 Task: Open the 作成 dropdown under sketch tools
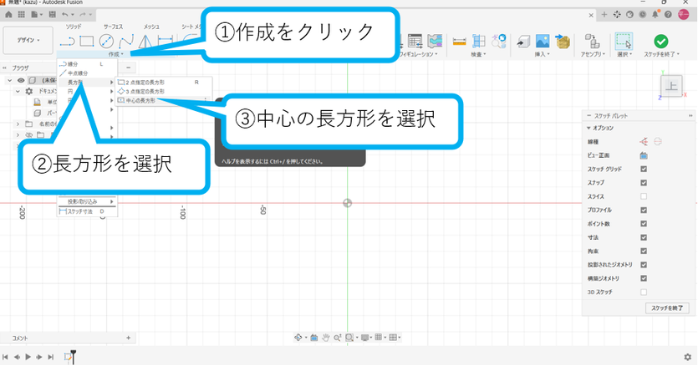pyautogui.click(x=116, y=54)
